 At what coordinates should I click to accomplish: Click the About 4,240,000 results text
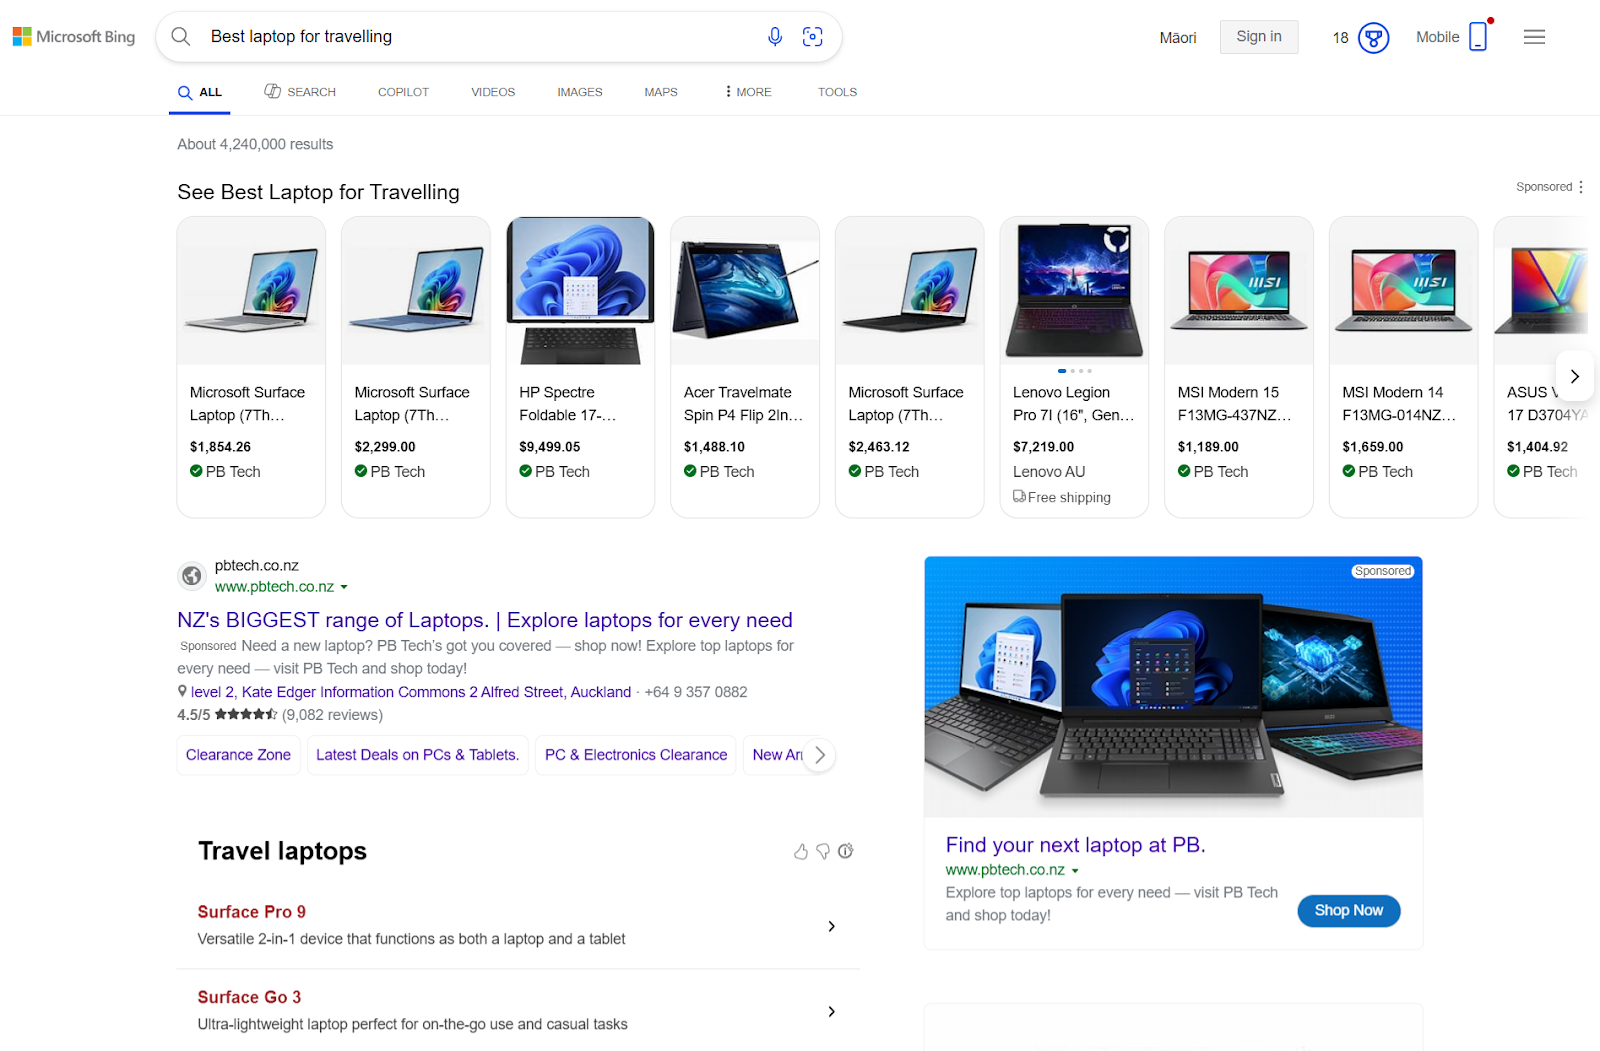click(x=255, y=144)
